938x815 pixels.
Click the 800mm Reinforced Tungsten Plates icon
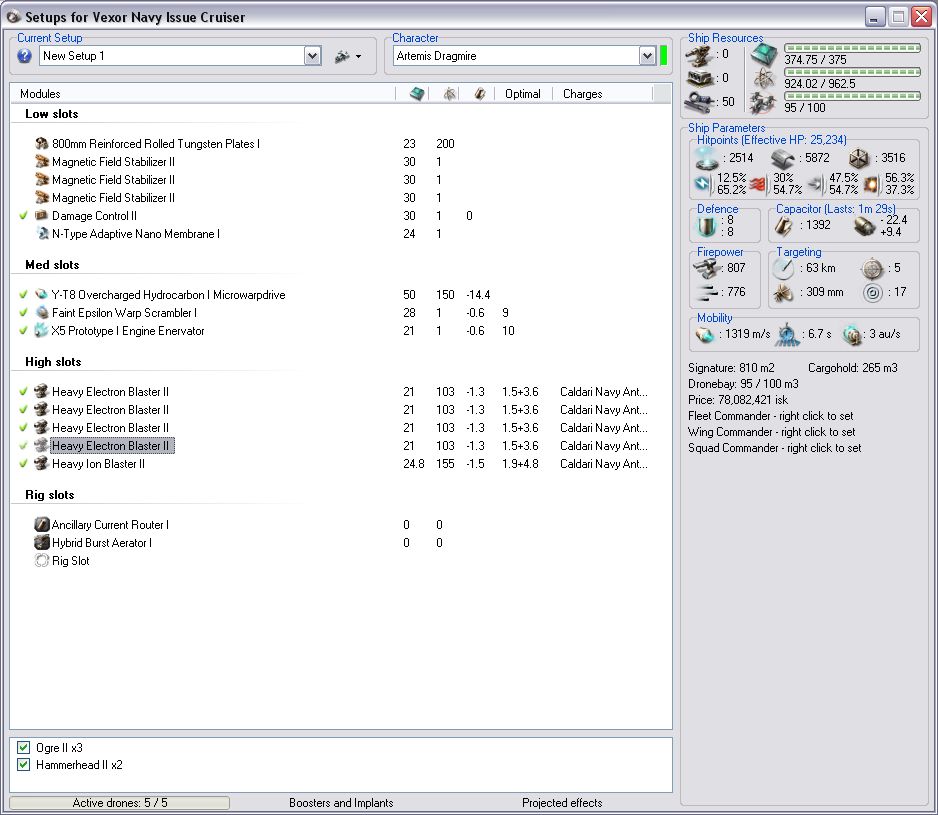coord(42,144)
